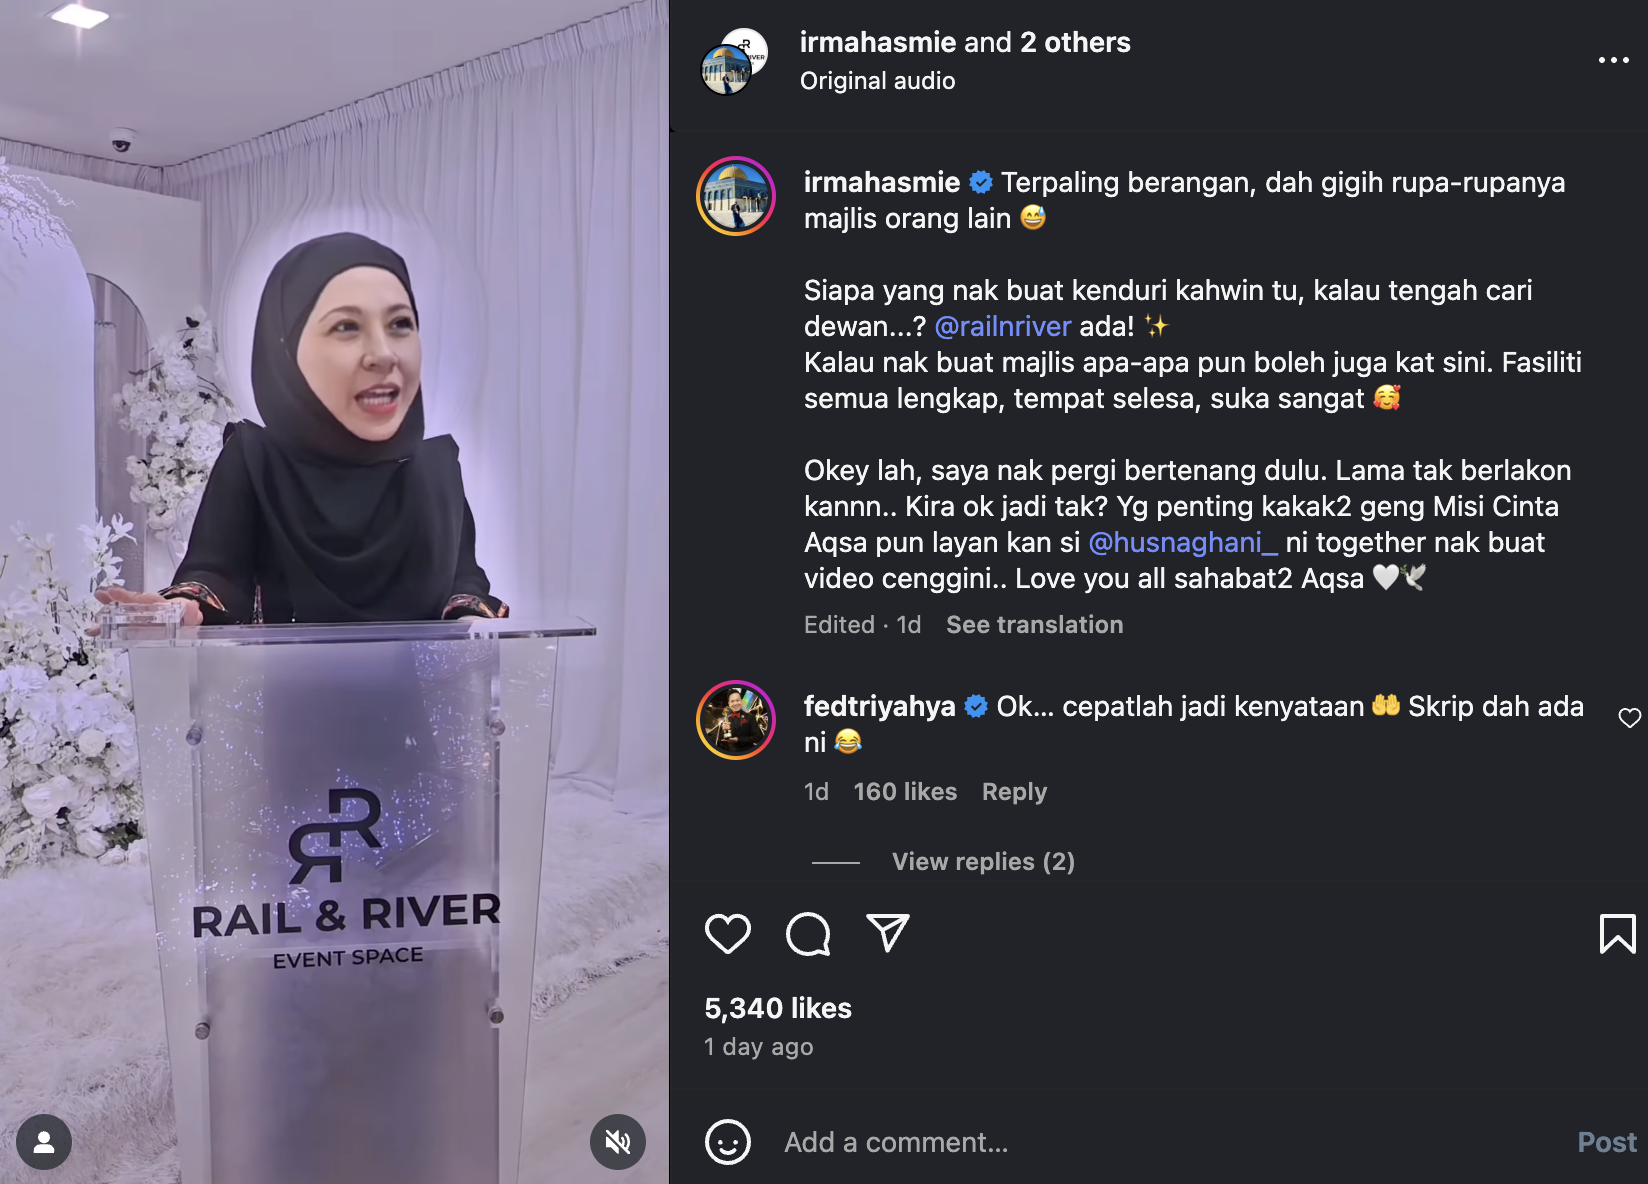Click the Post comment button
Image resolution: width=1648 pixels, height=1184 pixels.
(1607, 1142)
